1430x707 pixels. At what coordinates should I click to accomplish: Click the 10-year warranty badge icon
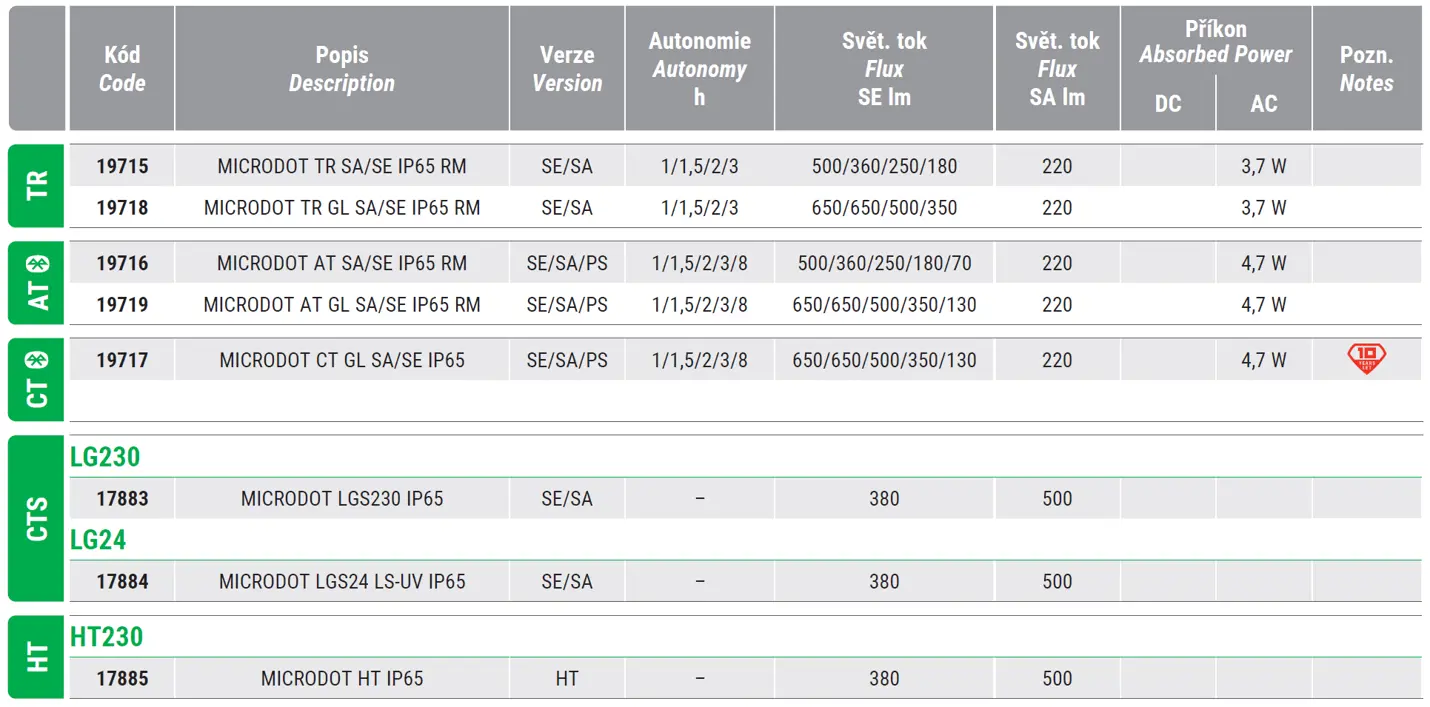click(x=1367, y=358)
